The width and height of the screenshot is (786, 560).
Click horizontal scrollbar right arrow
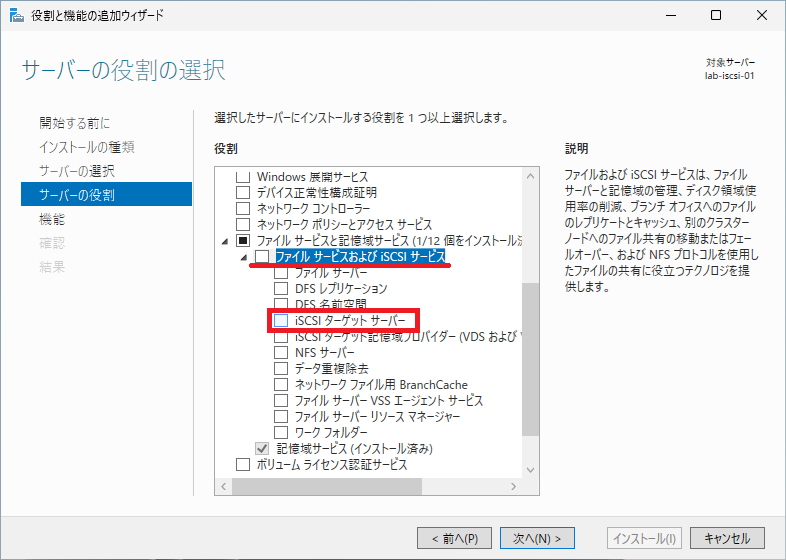tap(513, 486)
